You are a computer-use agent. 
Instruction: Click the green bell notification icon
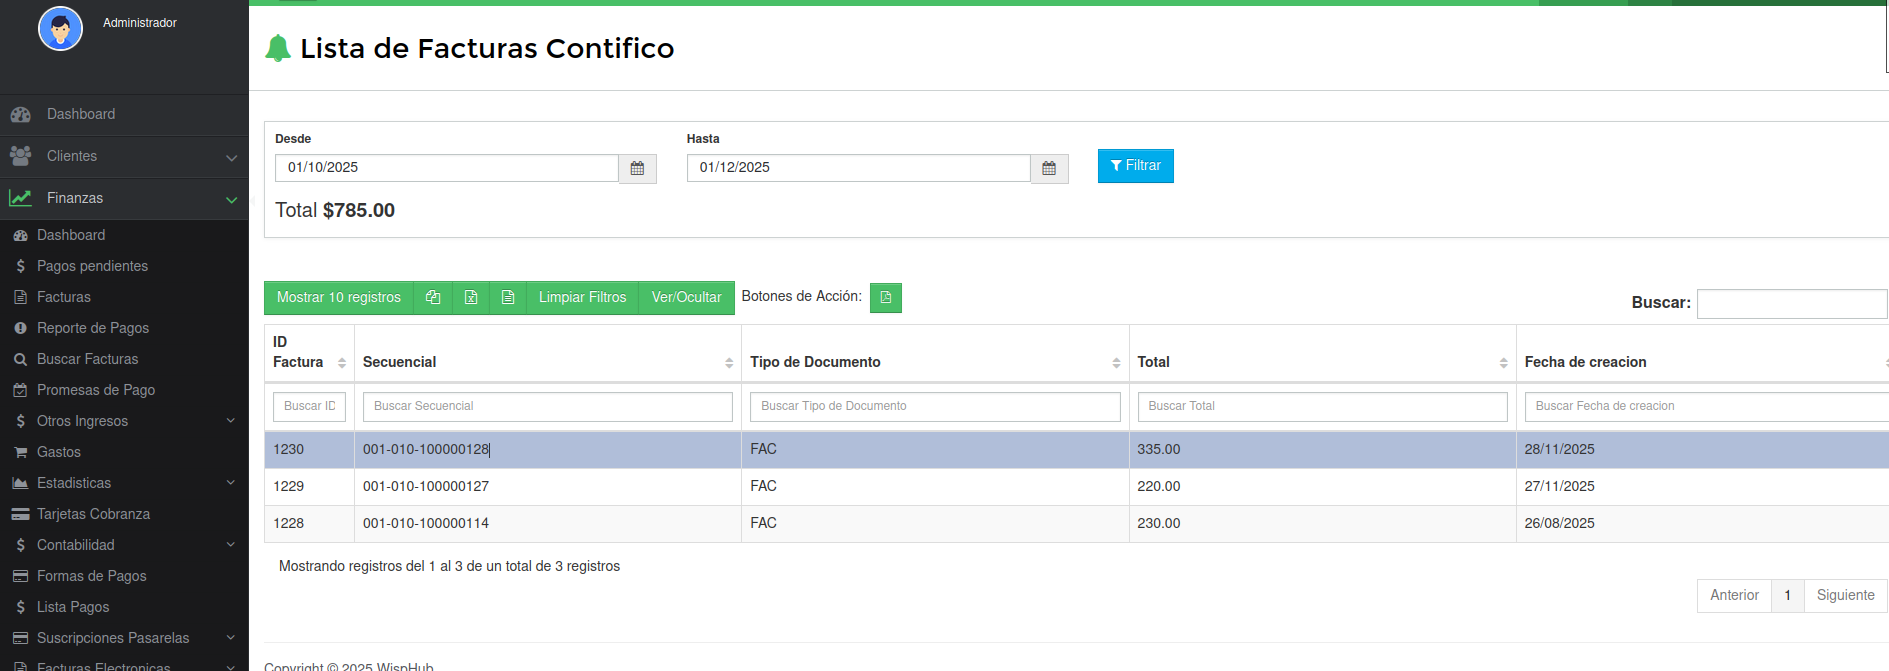tap(278, 48)
